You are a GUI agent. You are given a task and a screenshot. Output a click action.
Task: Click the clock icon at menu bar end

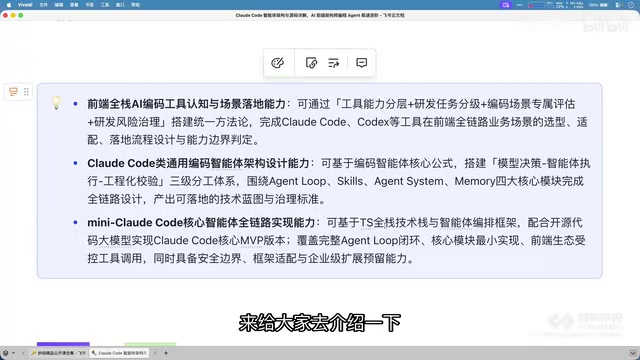[631, 5]
